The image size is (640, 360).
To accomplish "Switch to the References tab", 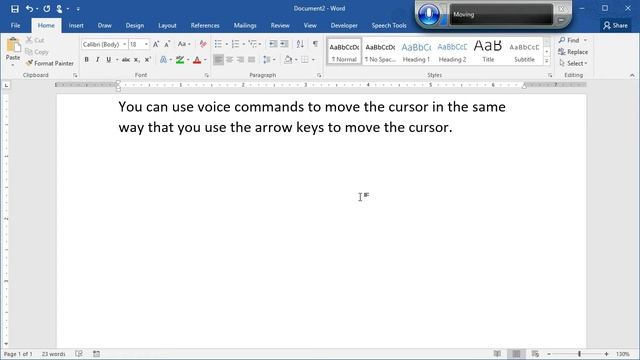I will point(205,25).
